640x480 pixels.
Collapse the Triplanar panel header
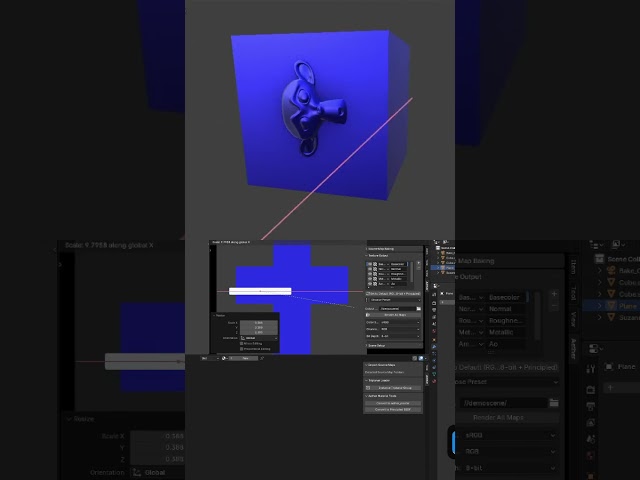[378, 380]
